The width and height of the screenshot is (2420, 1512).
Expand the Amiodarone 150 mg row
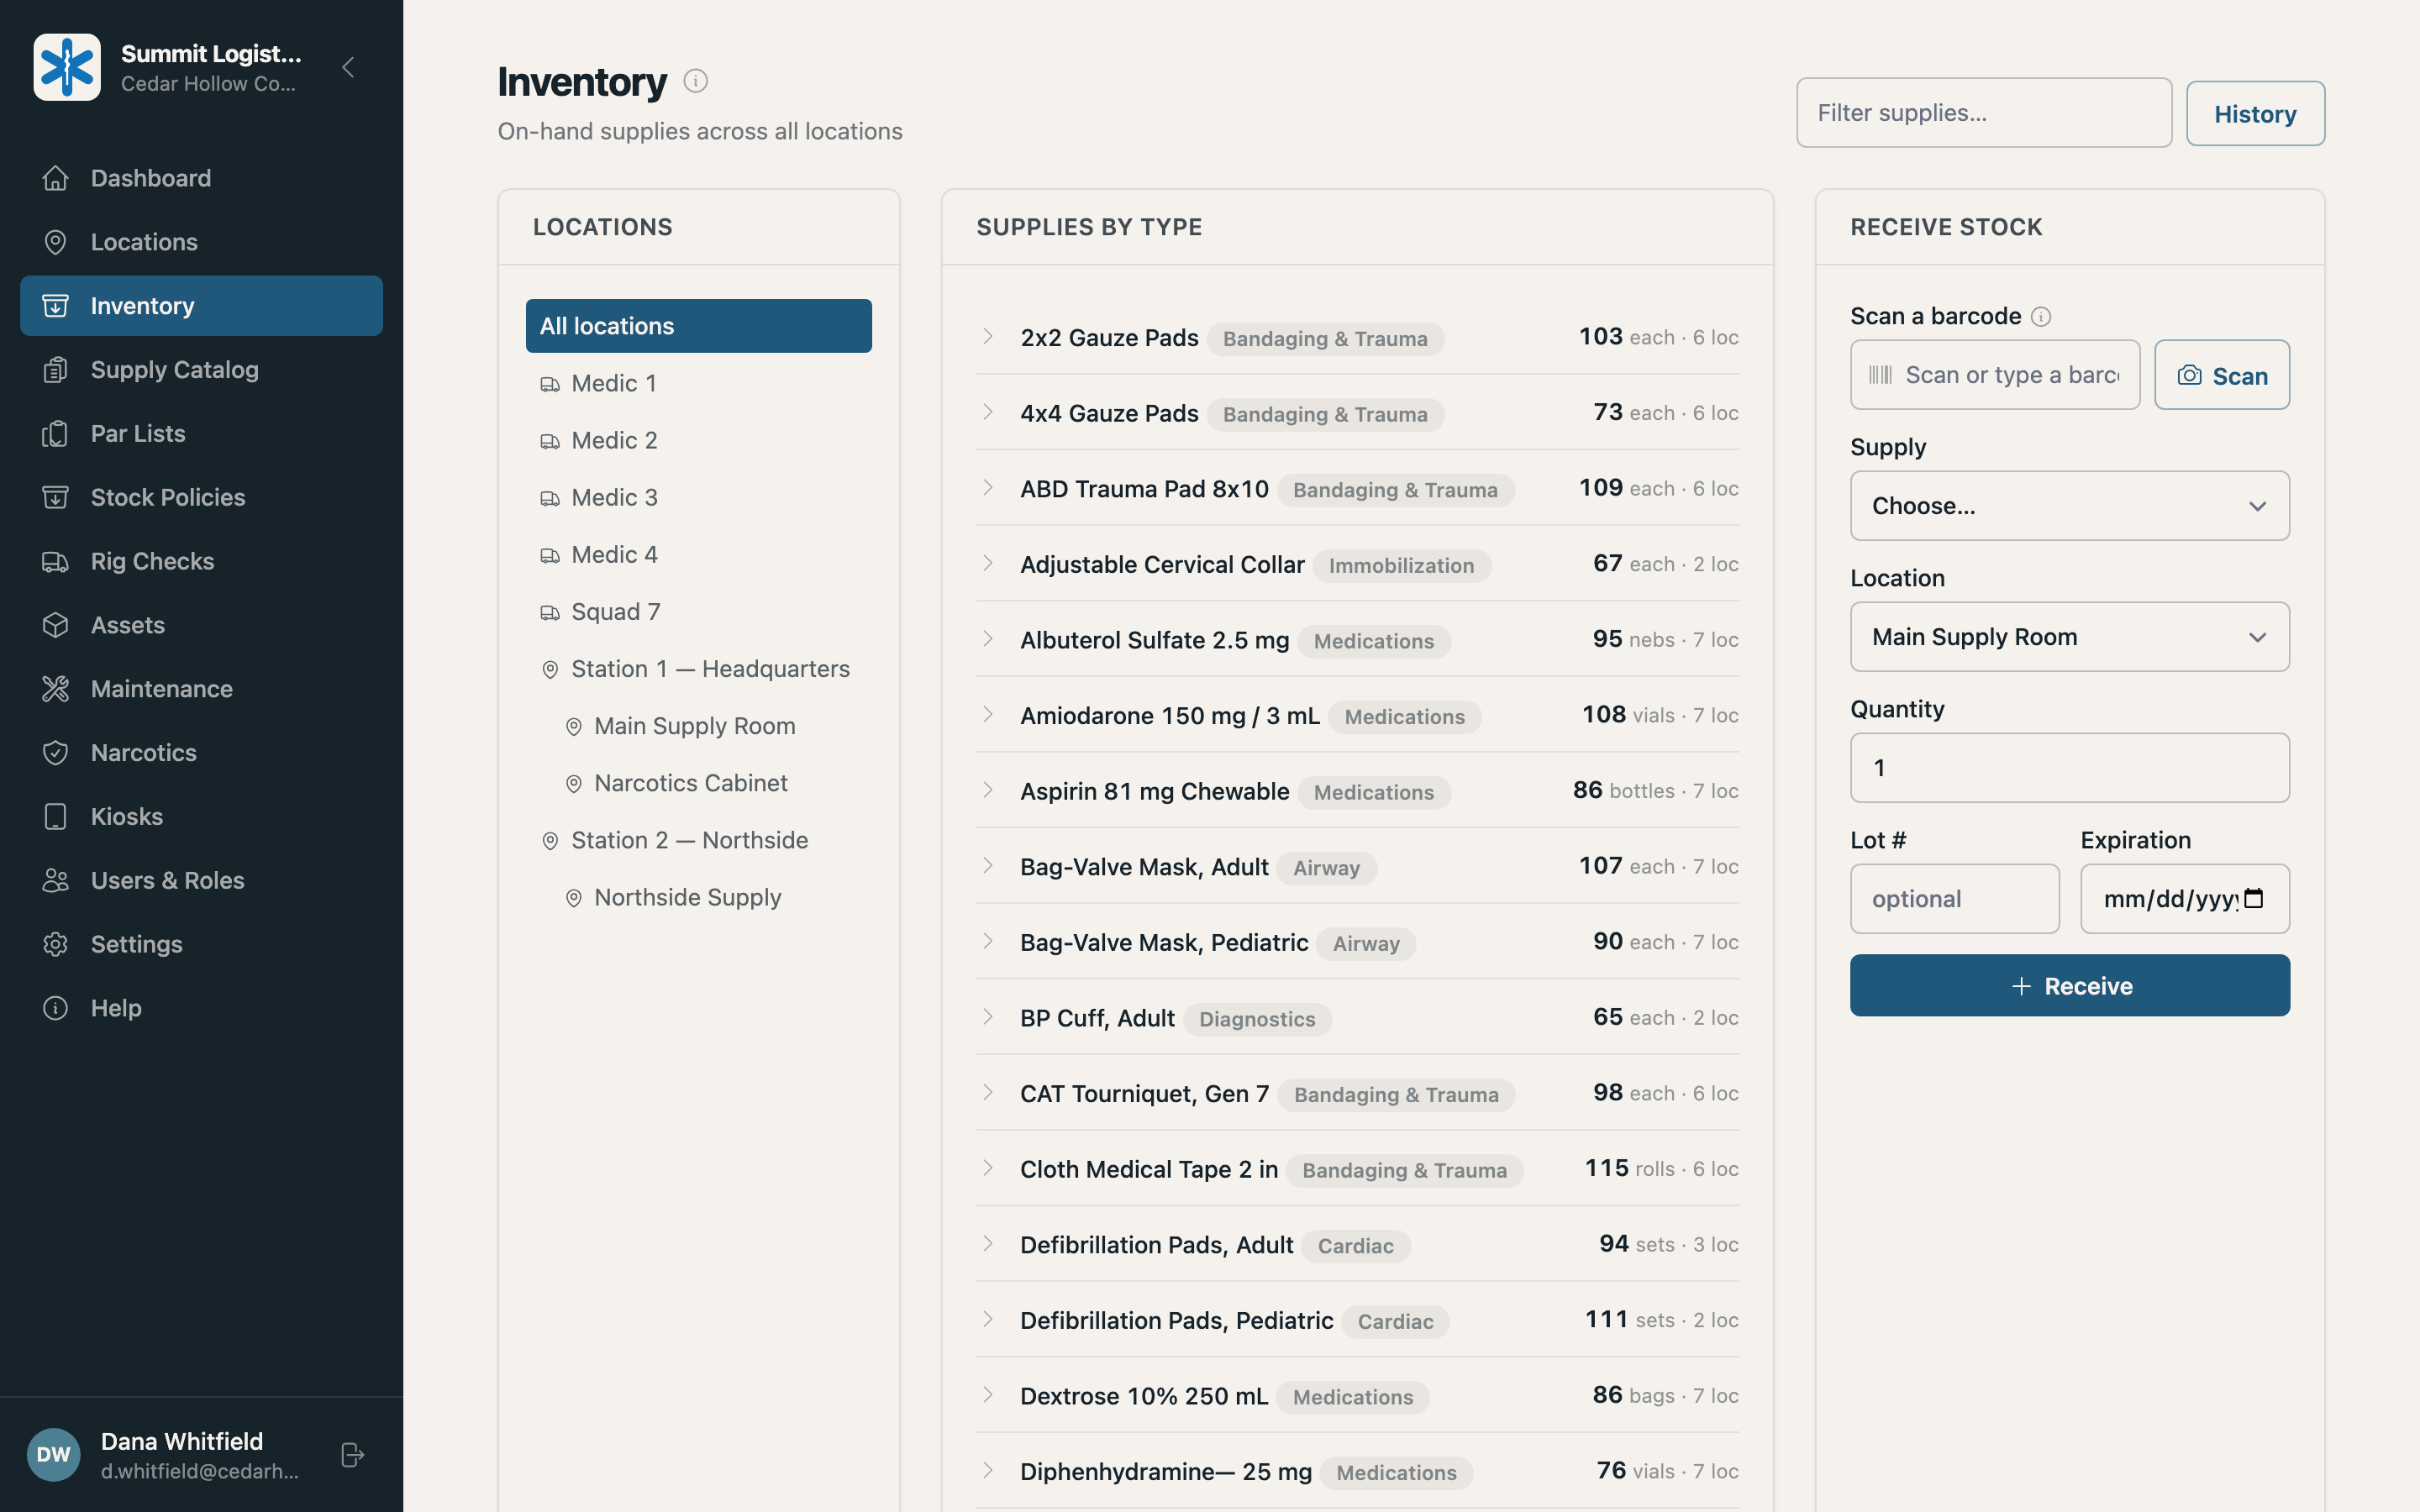[988, 715]
